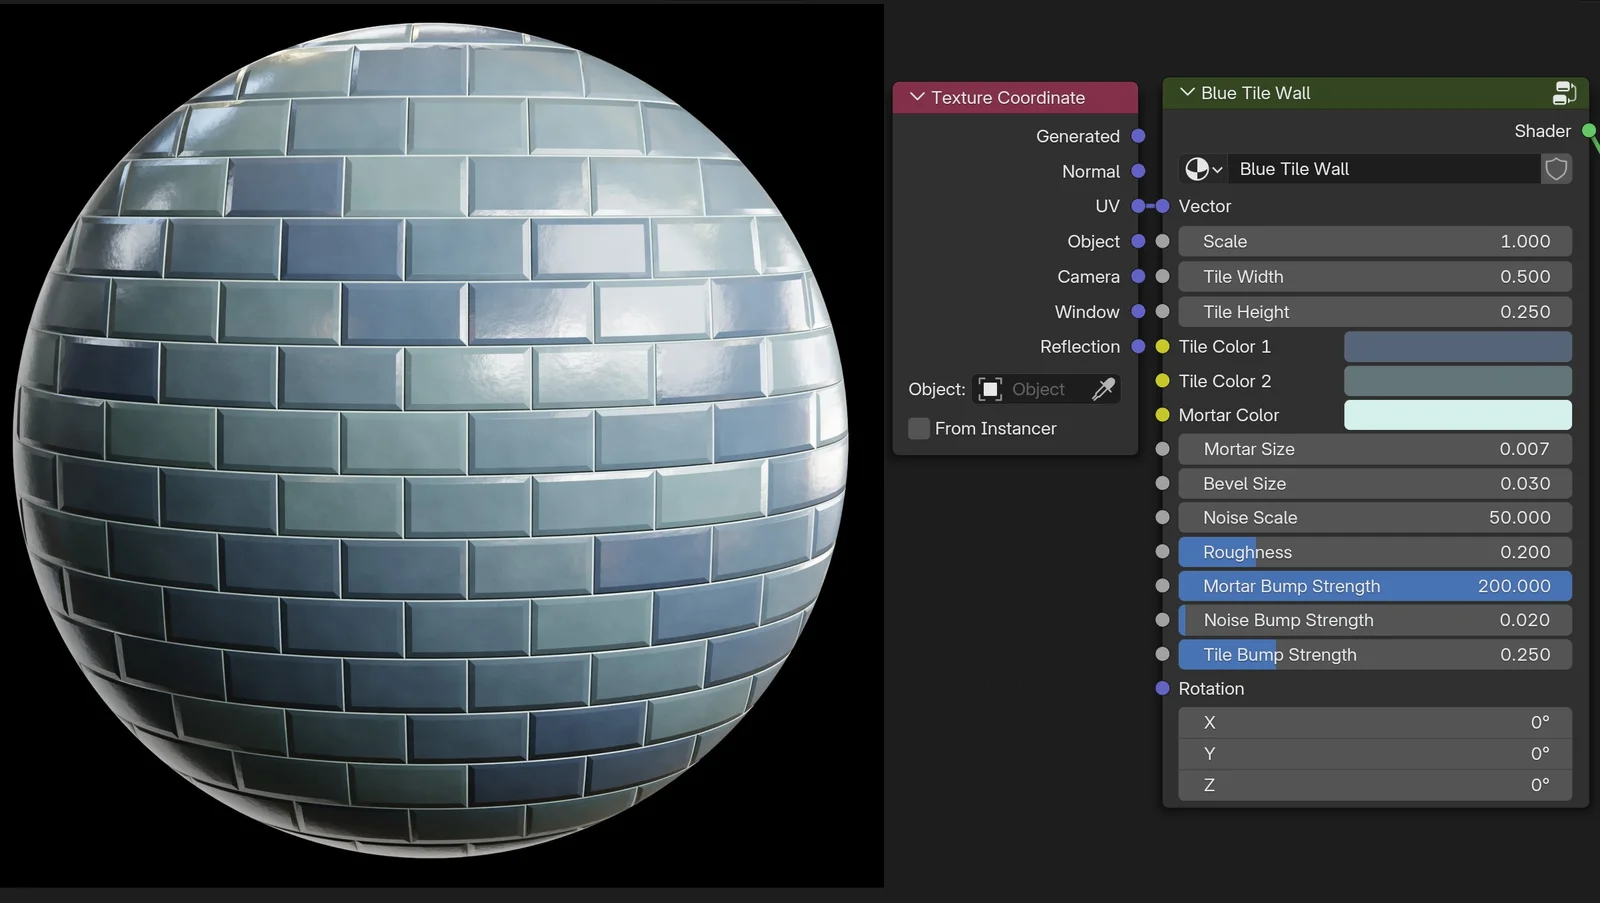Click the object selector icon in Object field
Image resolution: width=1600 pixels, height=903 pixels.
[990, 389]
